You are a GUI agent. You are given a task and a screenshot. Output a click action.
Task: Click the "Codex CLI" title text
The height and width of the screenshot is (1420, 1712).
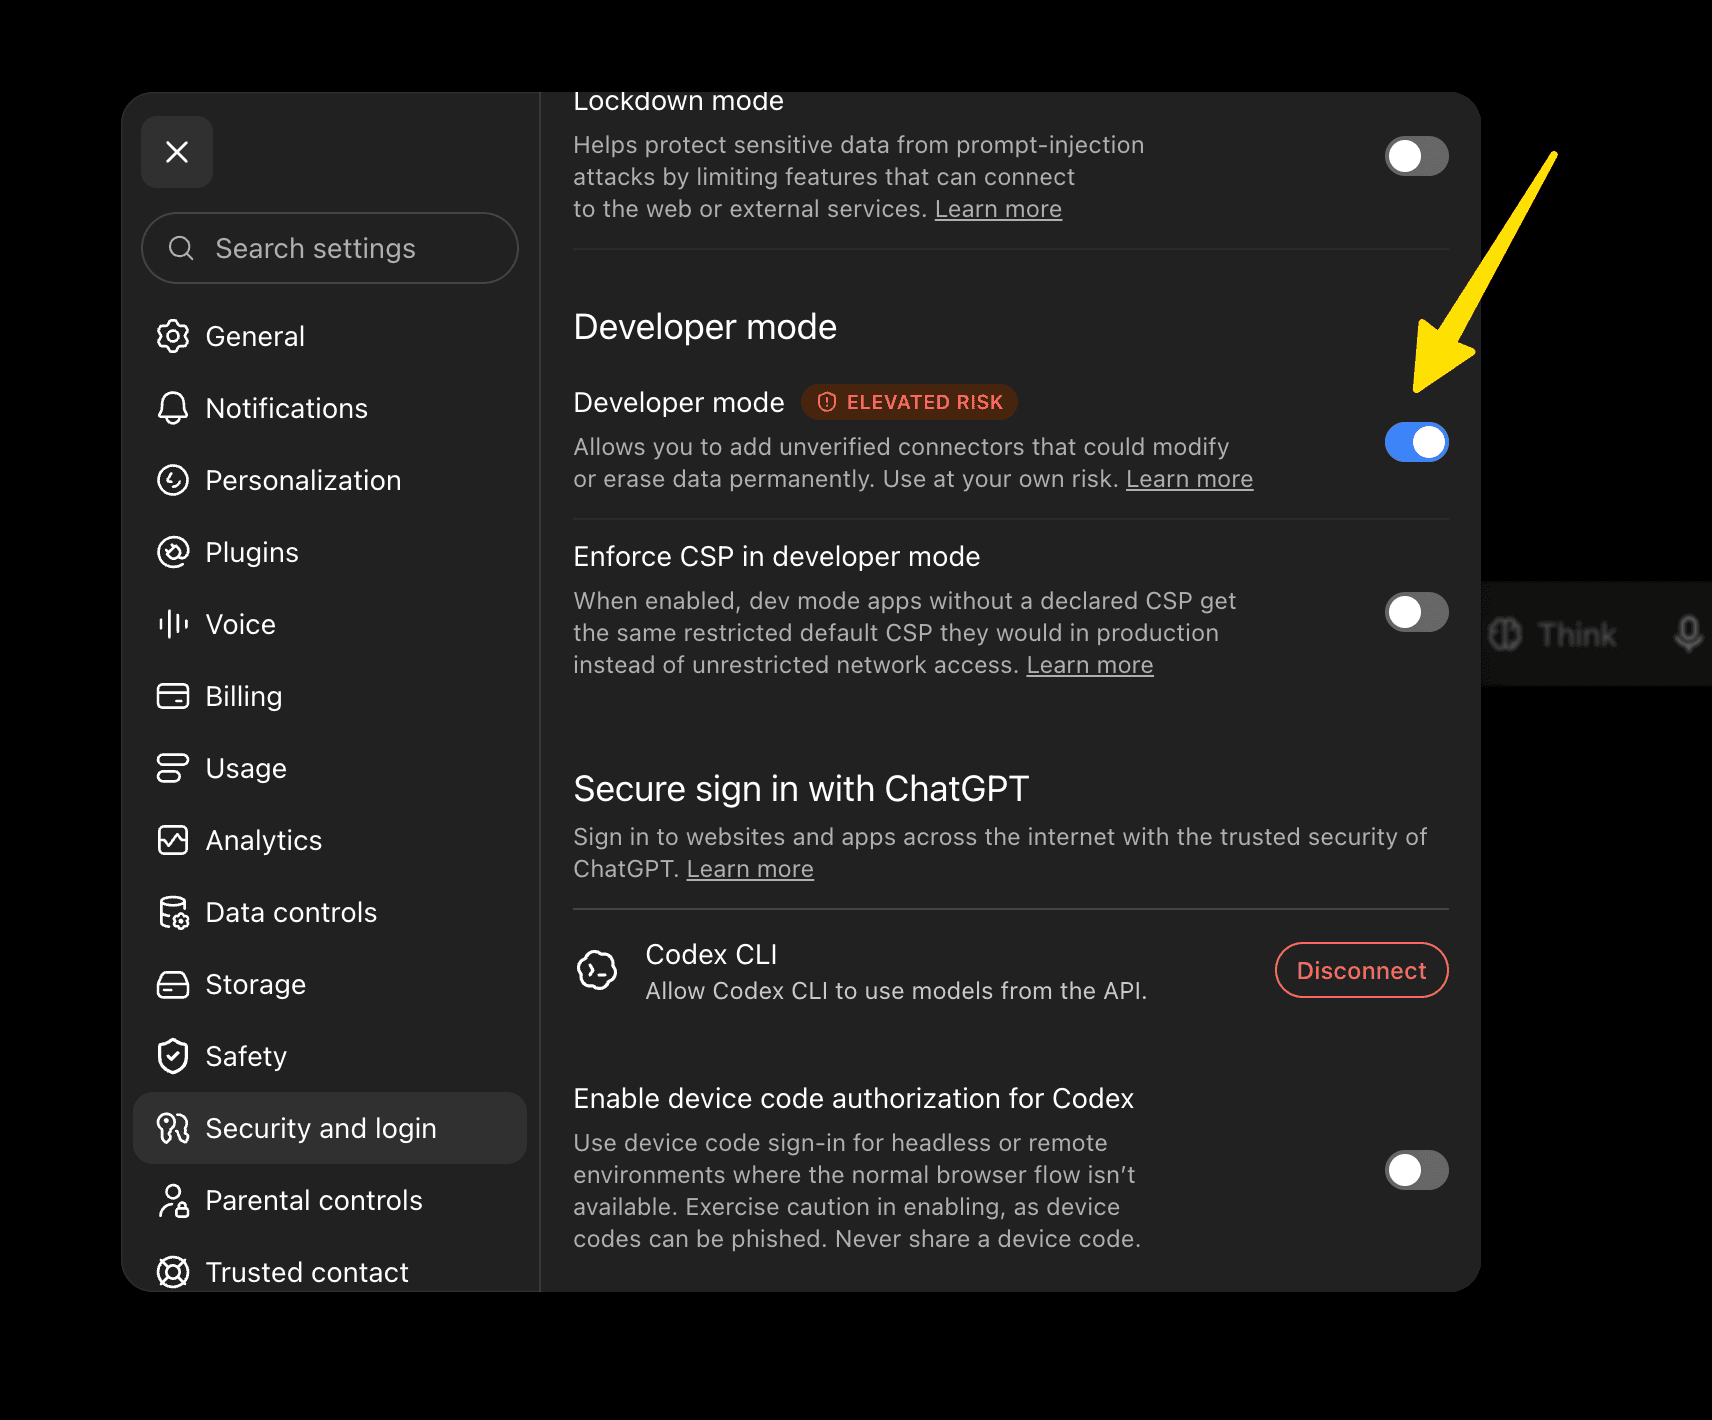tap(711, 954)
